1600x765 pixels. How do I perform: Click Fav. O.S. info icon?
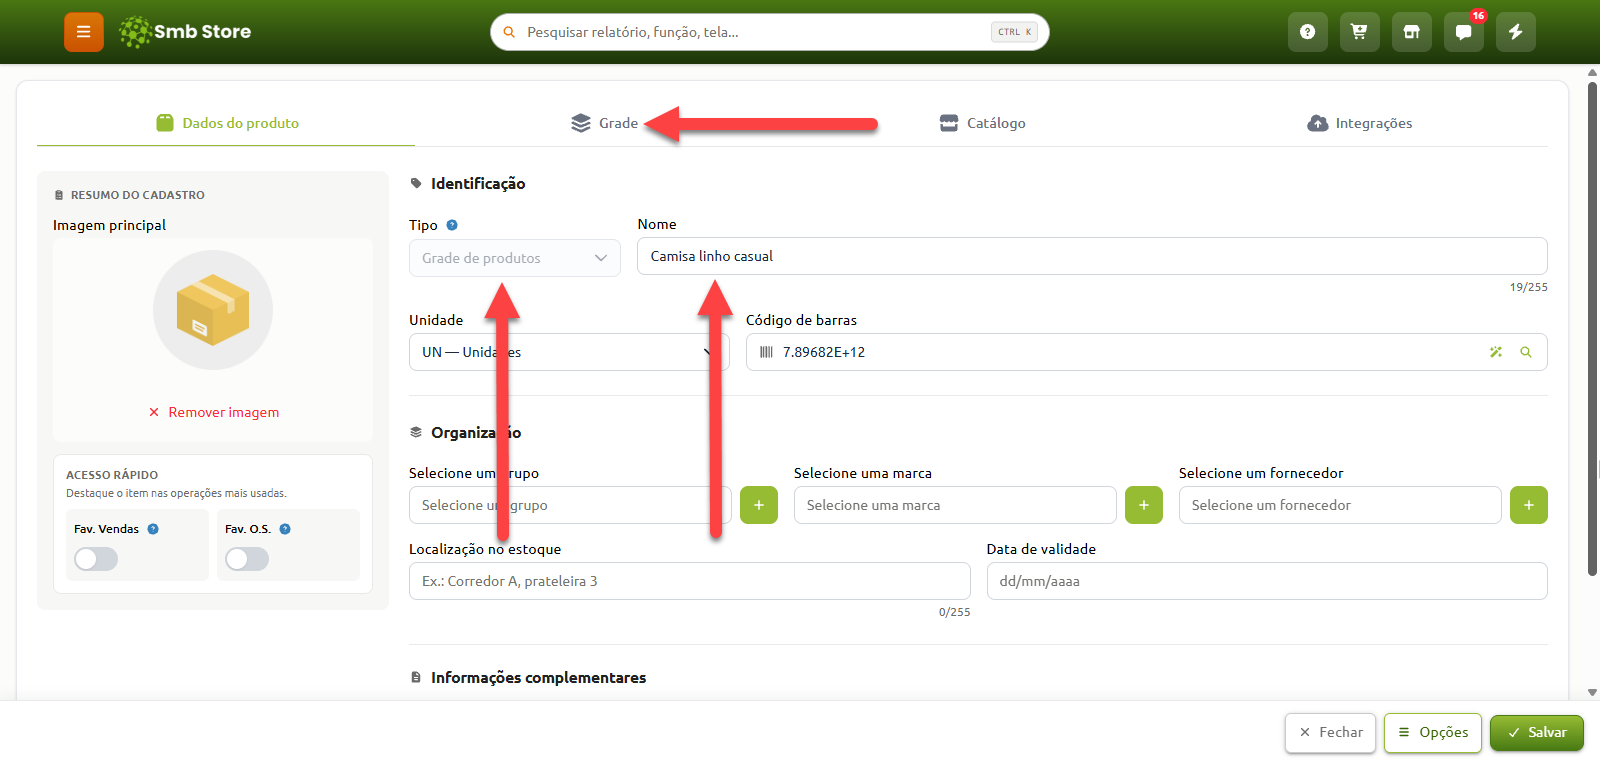(285, 529)
